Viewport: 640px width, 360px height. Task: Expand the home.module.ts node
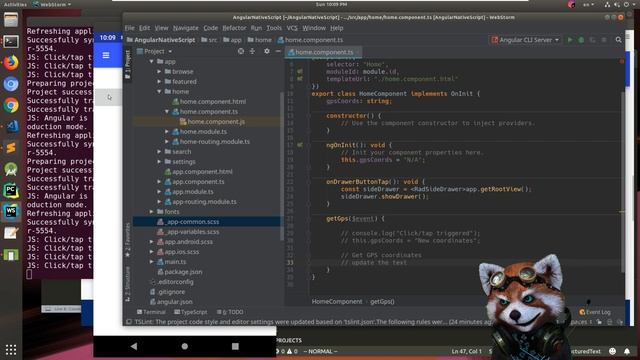pos(167,131)
